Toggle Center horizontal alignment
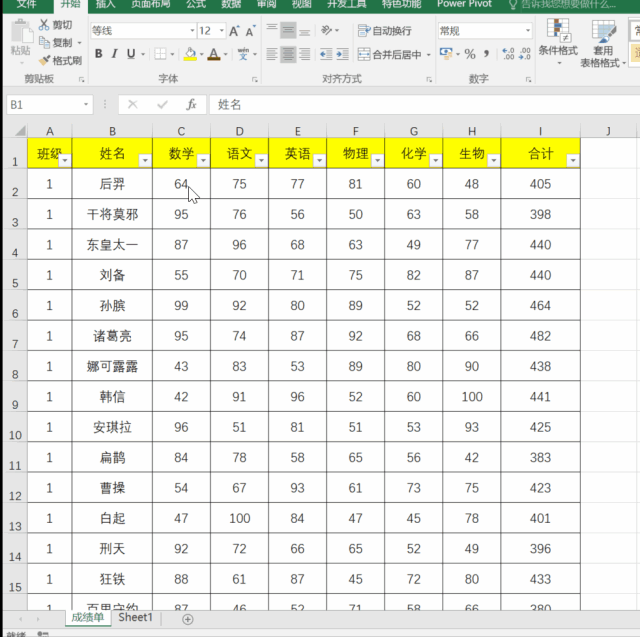Screen dimensions: 640x637 (288, 54)
